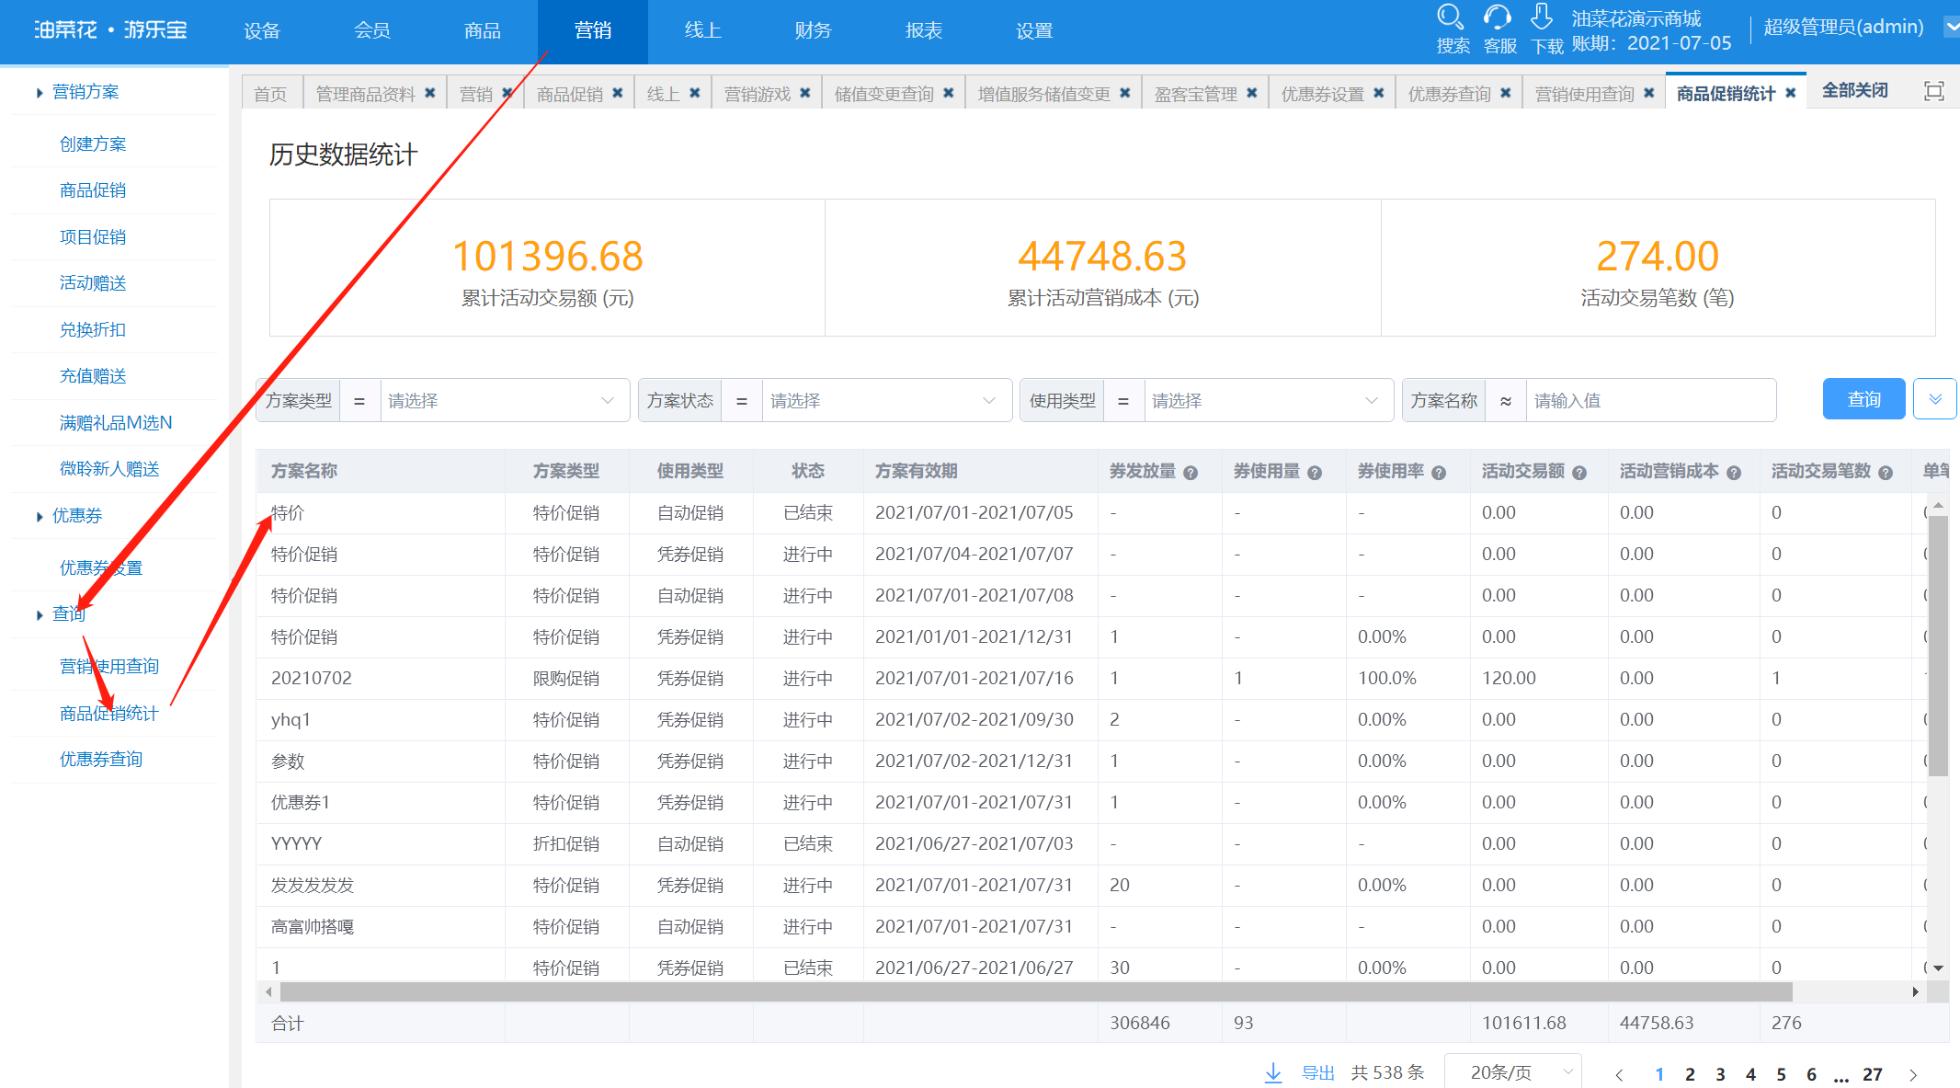Switch to the 首页 tab
1960x1088 pixels.
click(270, 94)
